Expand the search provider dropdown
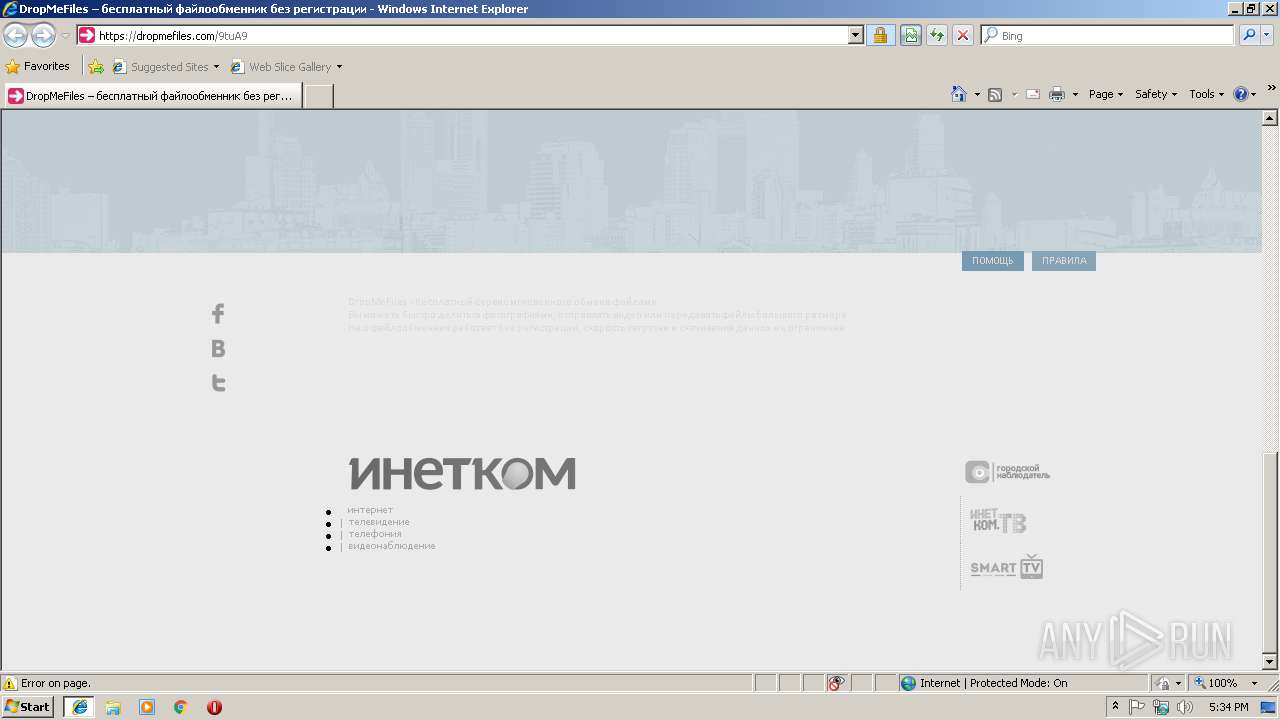The image size is (1280, 720). coord(1268,36)
